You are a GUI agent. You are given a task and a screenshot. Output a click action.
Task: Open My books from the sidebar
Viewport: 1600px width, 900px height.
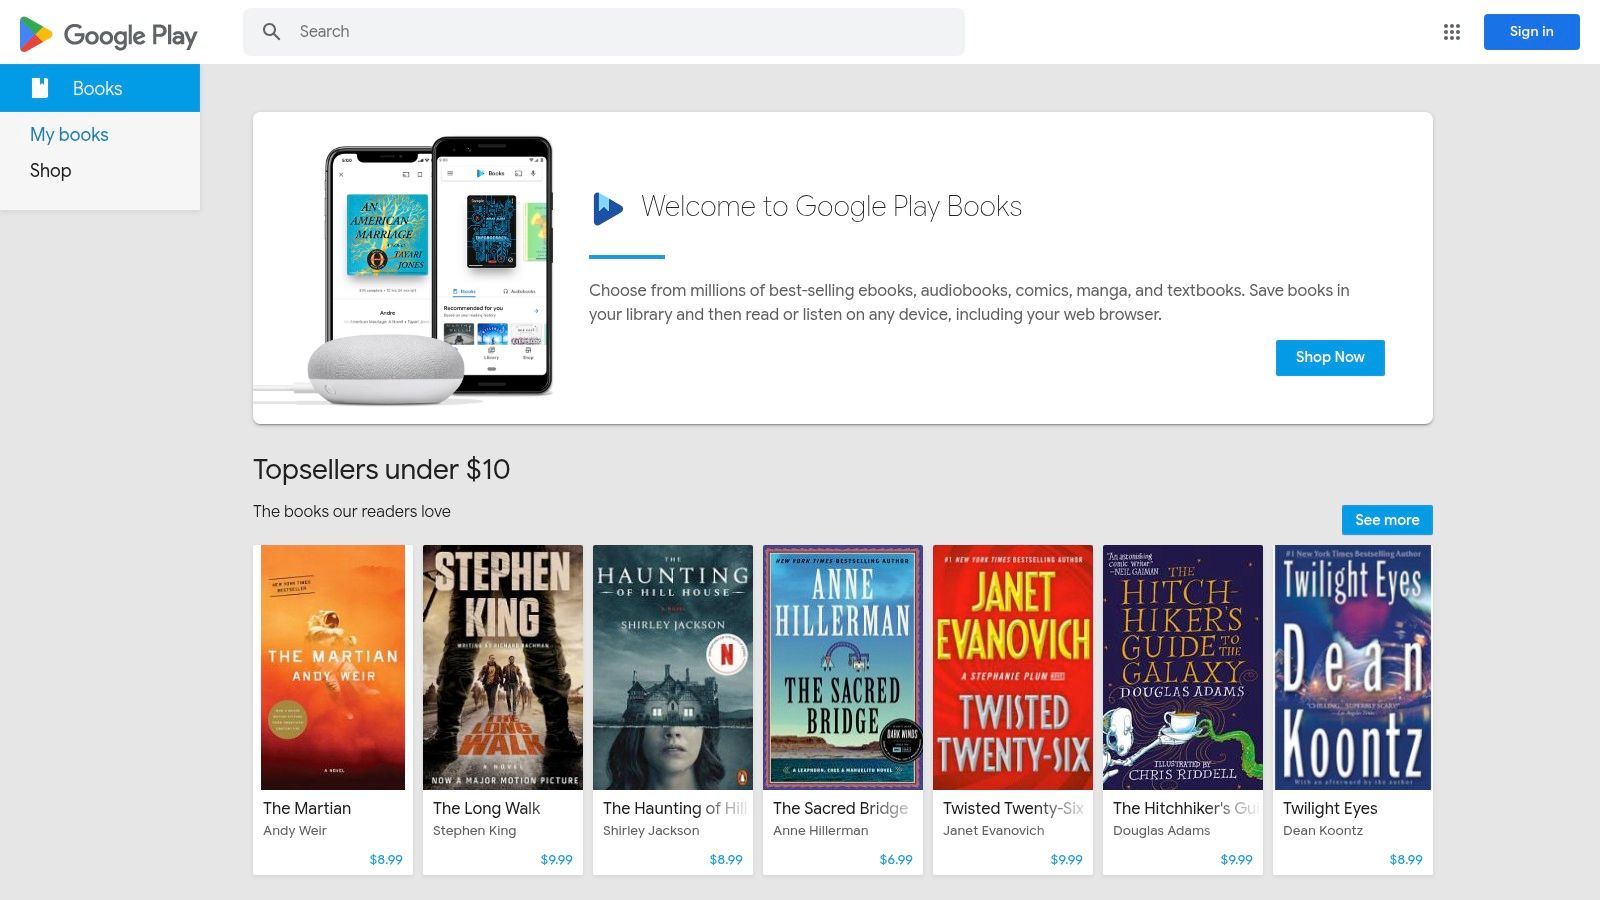69,134
